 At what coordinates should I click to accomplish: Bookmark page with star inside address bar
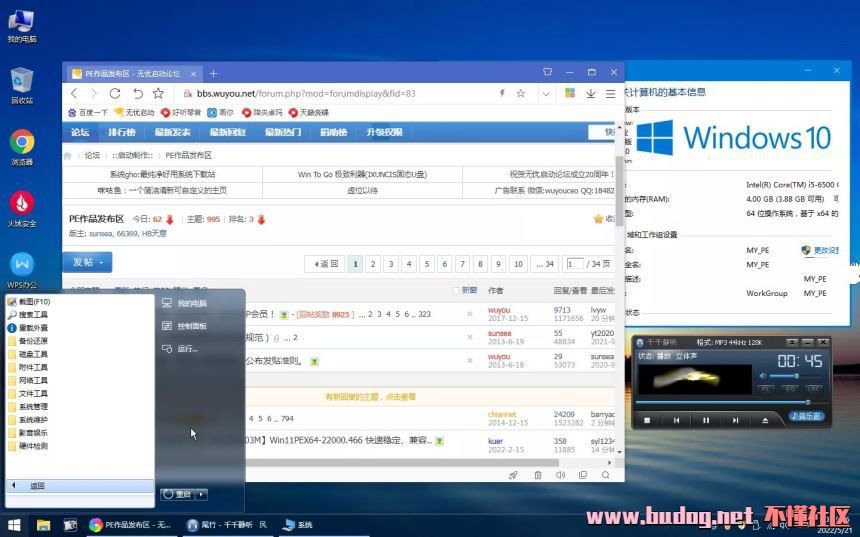pos(520,93)
